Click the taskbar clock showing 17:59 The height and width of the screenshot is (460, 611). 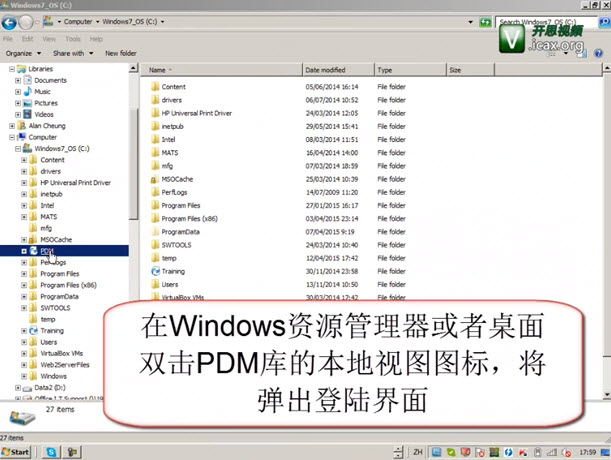tap(587, 452)
